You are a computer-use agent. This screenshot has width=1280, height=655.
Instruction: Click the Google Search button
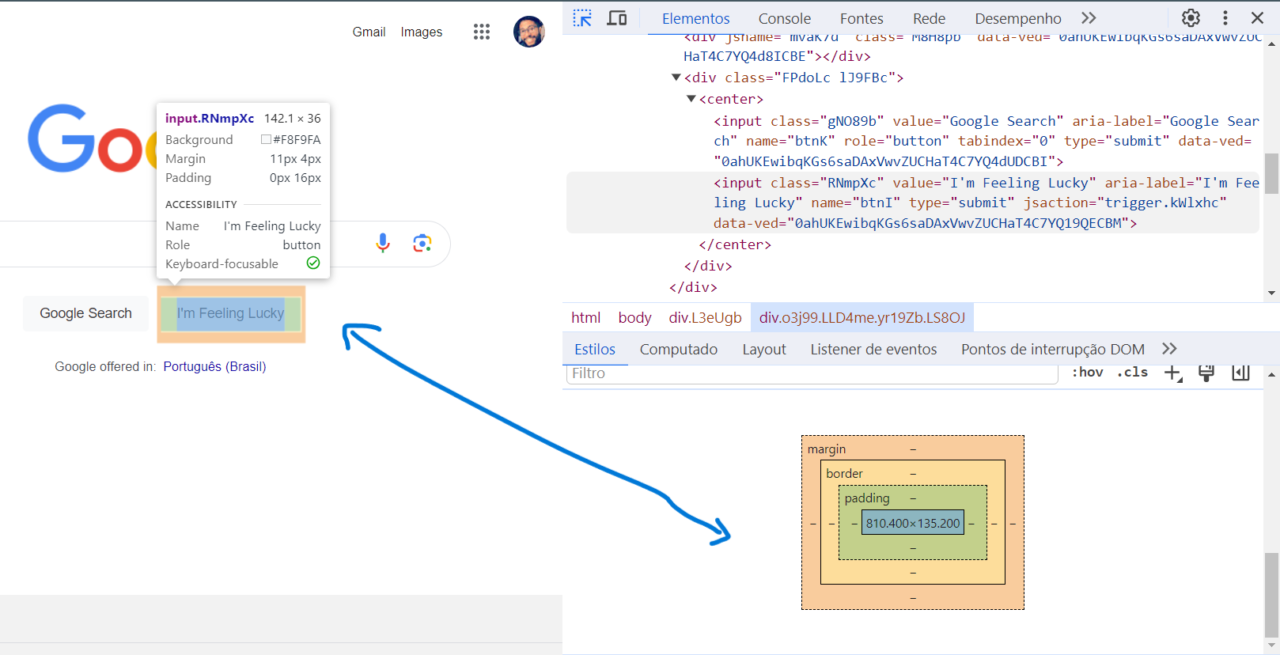(85, 313)
